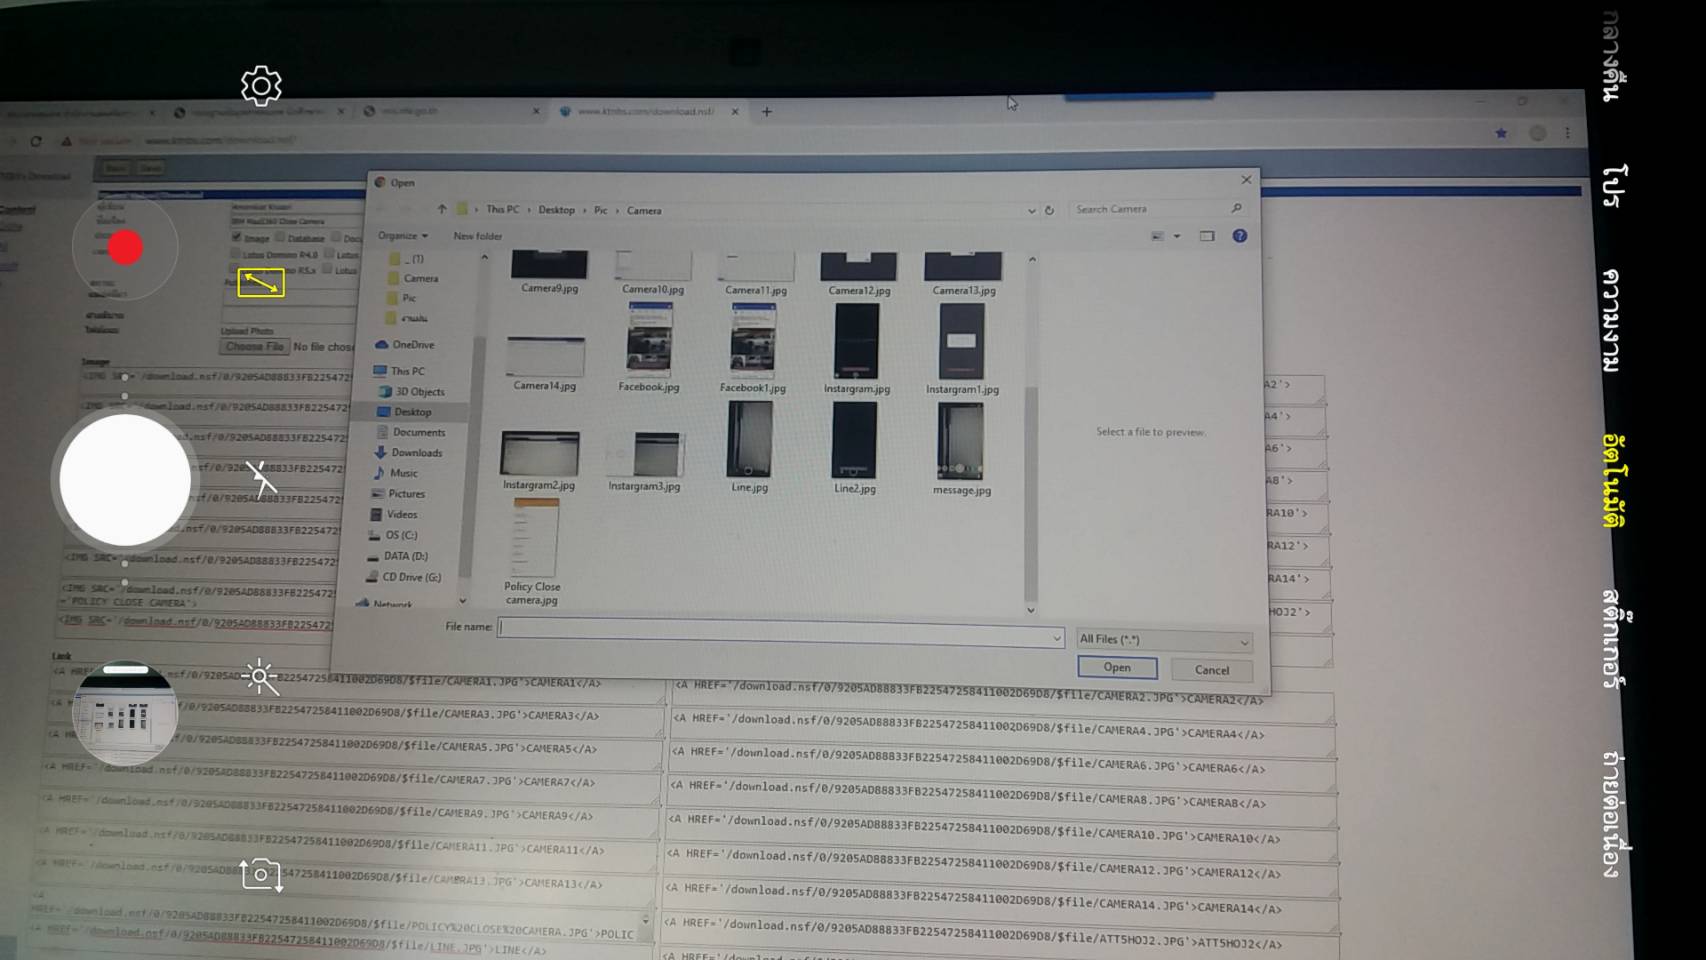Change aspect ratio with yellow arrow icon

tap(261, 283)
